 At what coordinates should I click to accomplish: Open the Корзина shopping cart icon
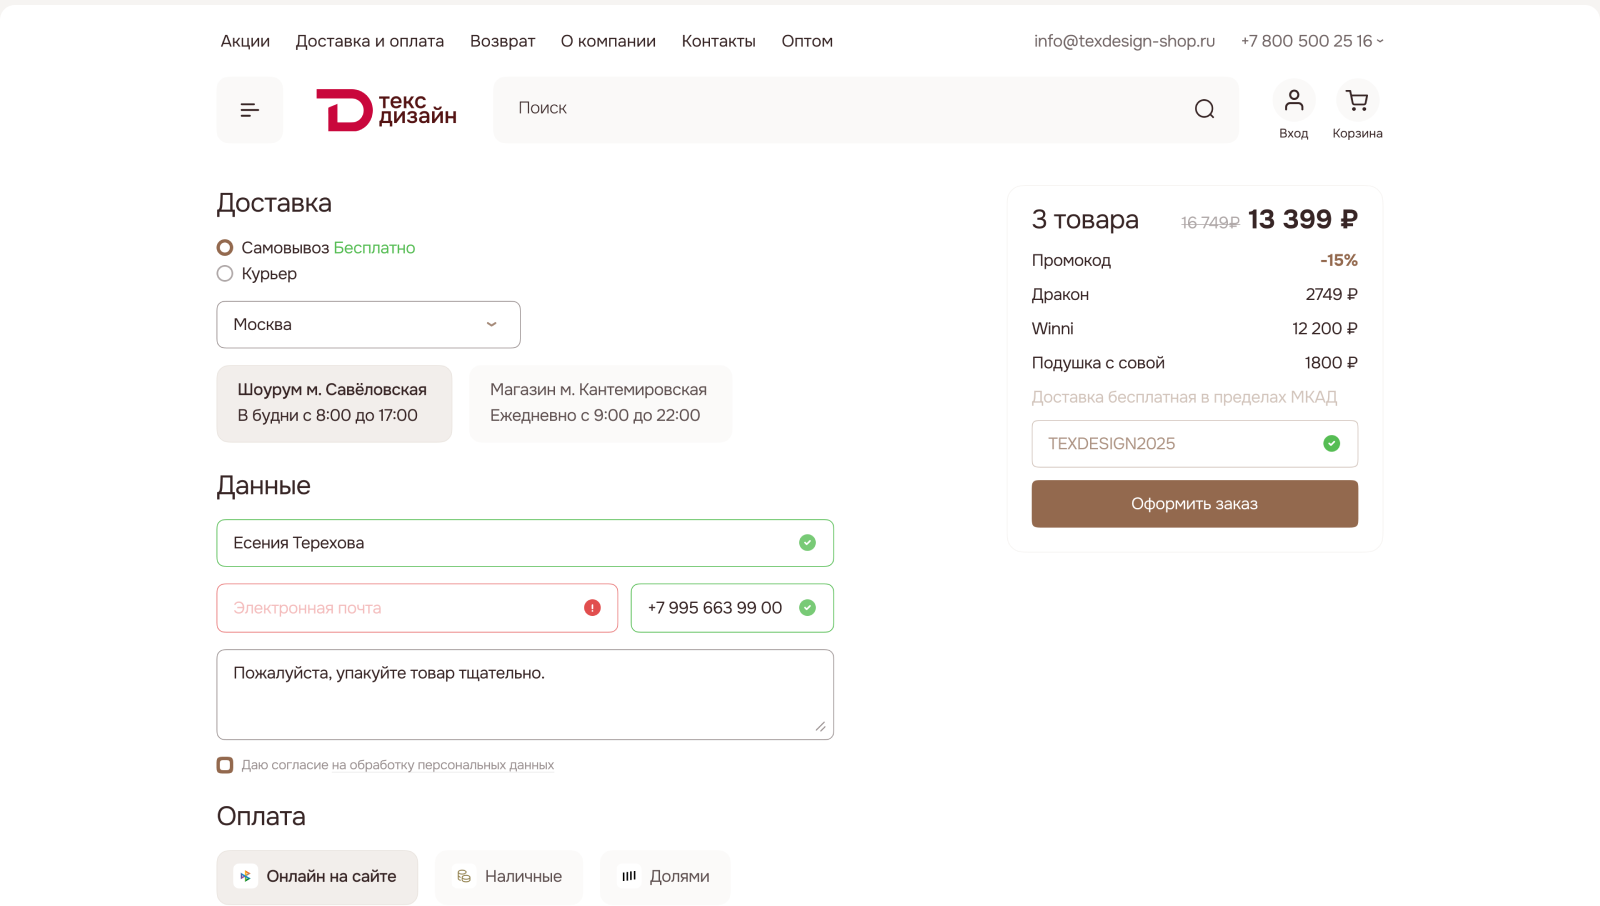1357,101
